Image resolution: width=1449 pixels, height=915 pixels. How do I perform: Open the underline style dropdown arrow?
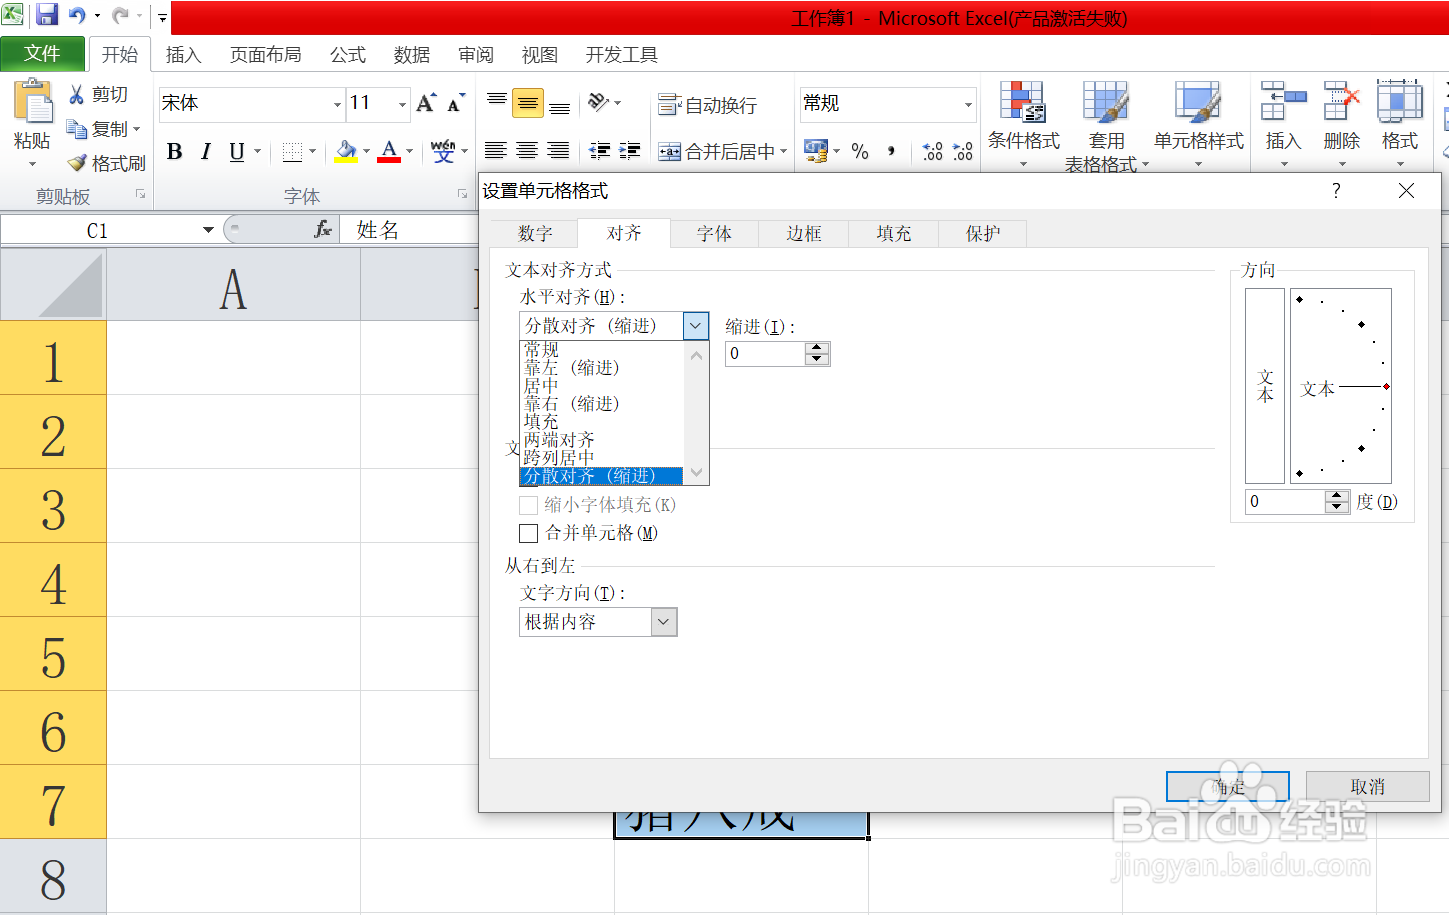(257, 151)
